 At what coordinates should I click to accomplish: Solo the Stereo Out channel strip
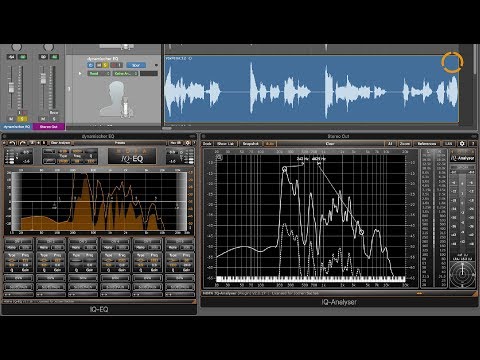click(x=54, y=119)
